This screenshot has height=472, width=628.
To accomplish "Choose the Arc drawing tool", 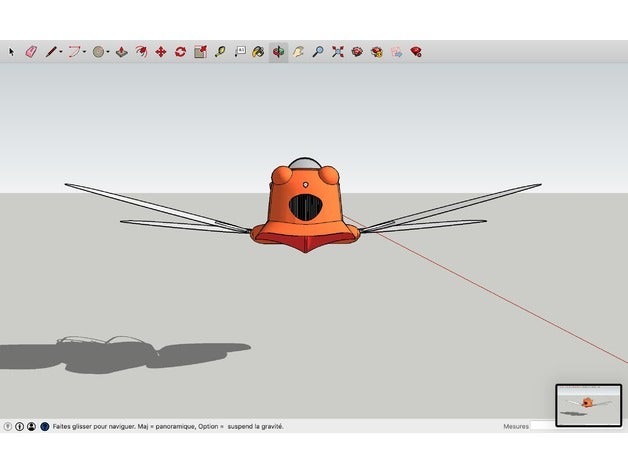I will pos(73,51).
